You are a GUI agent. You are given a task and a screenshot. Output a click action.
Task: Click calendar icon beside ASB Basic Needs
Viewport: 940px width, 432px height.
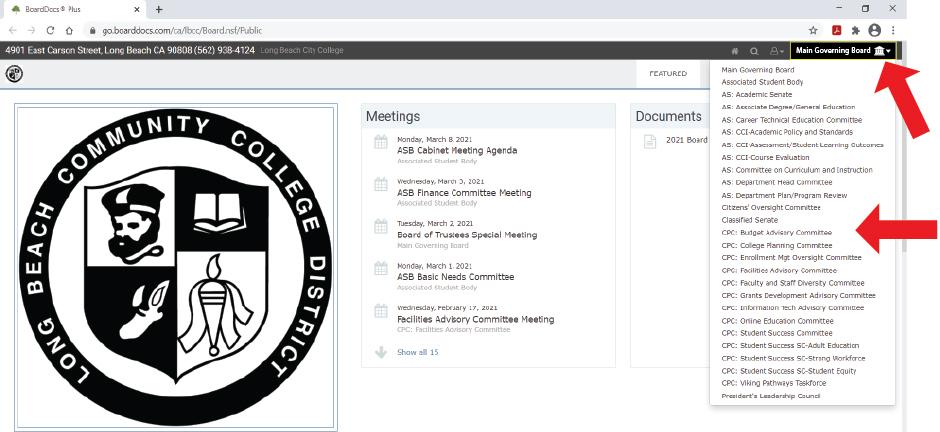(381, 268)
